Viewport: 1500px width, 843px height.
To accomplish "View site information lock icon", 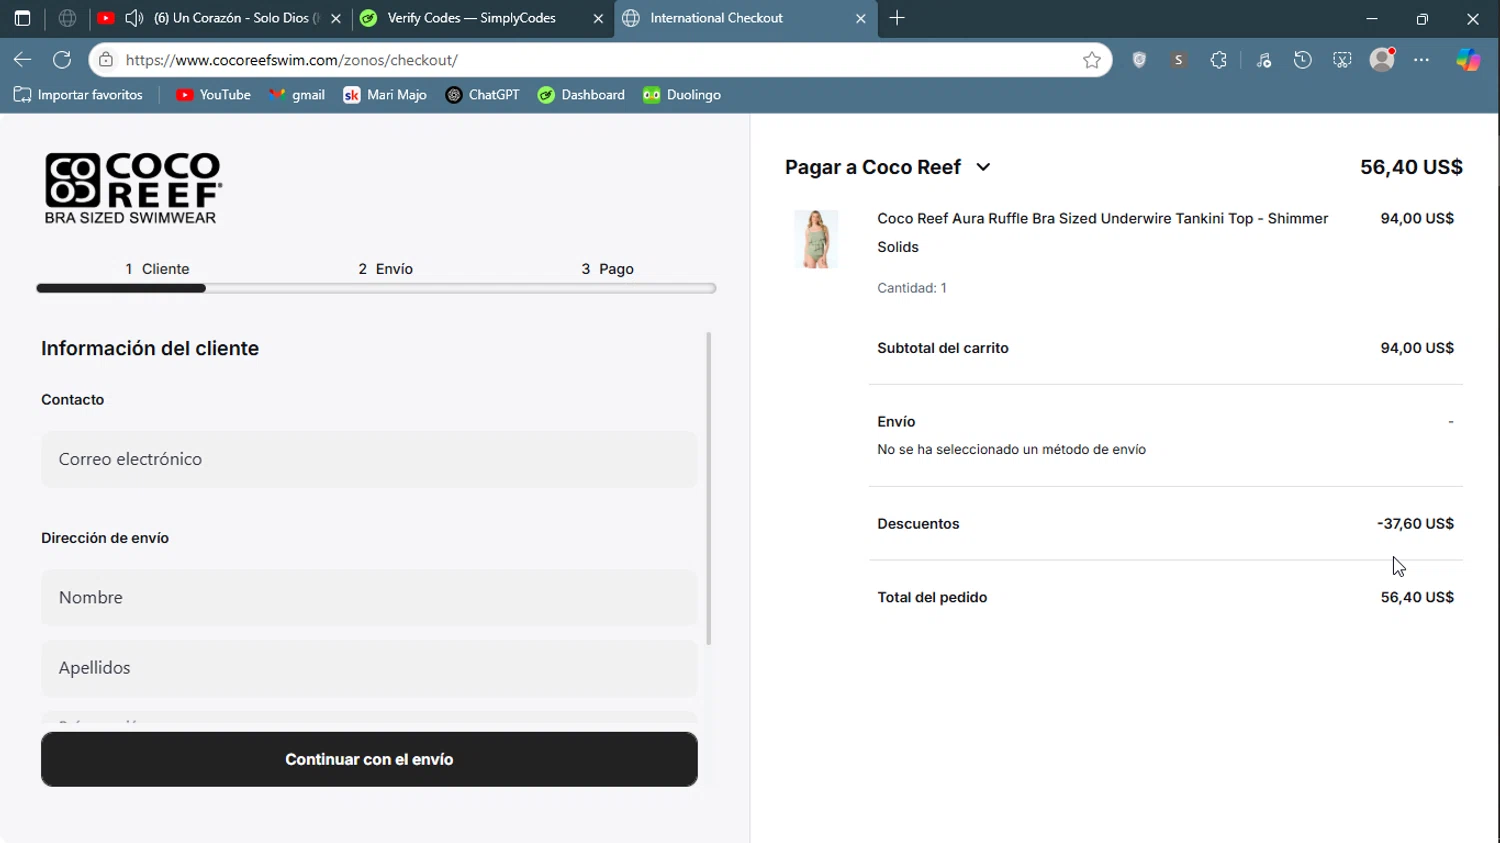I will coord(106,60).
